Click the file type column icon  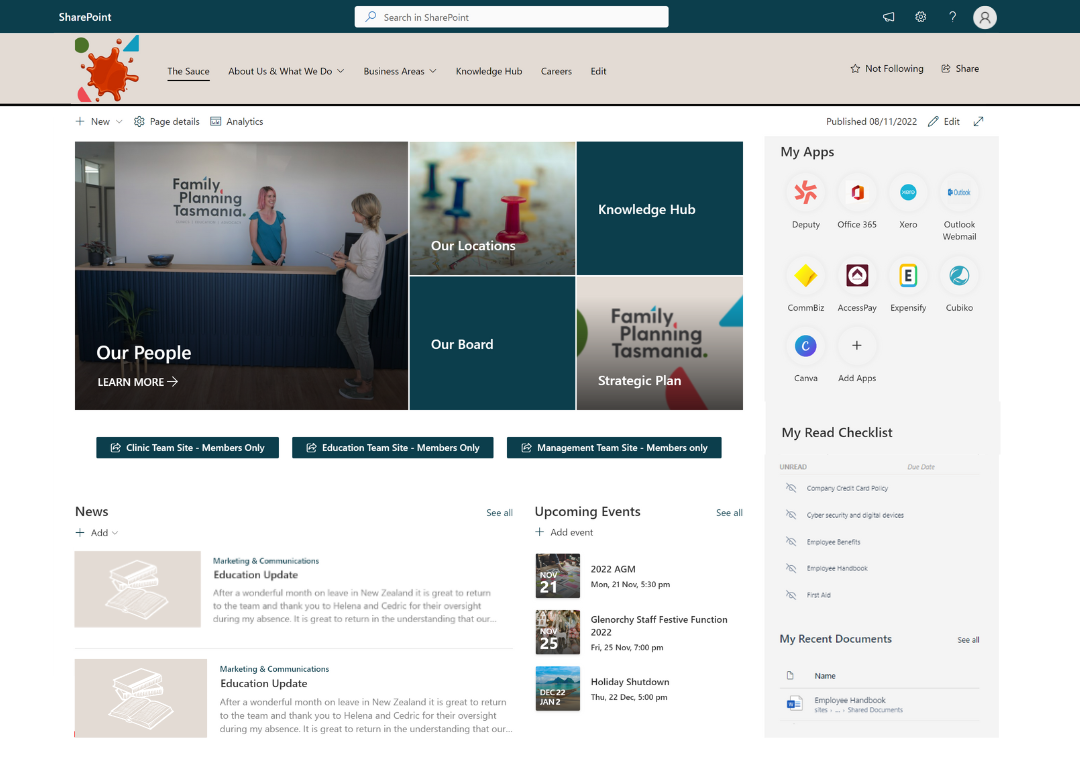click(790, 675)
